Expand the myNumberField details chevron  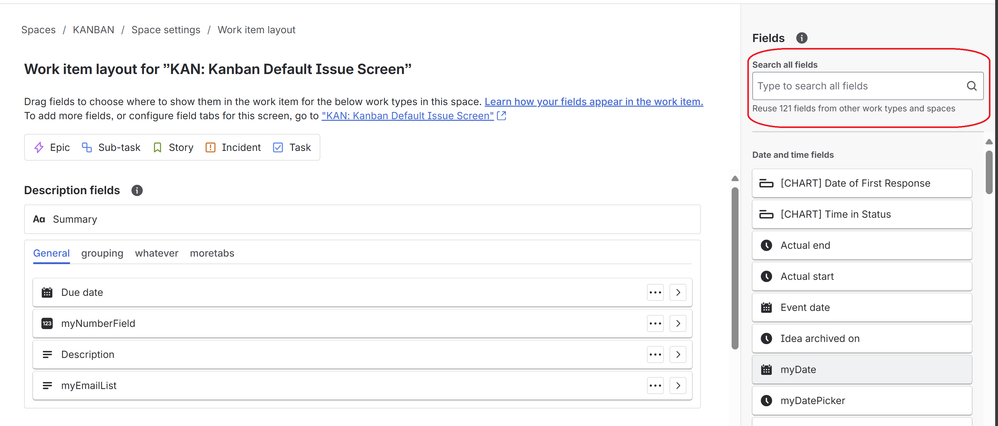678,324
